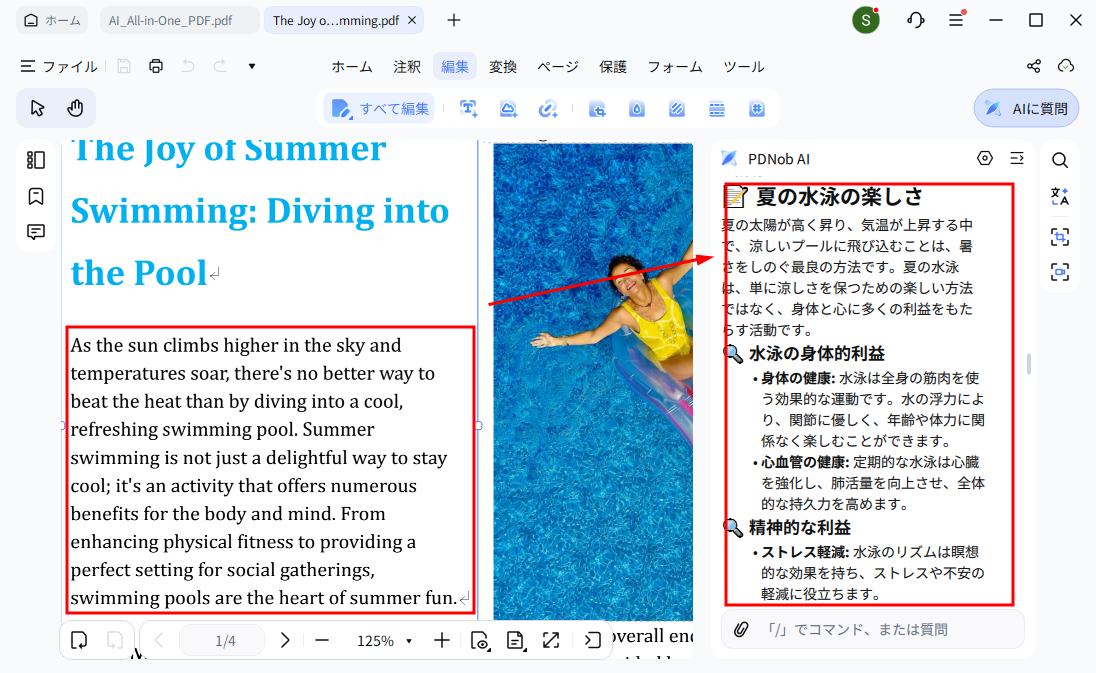Screen dimensions: 1096x673
Task: Rotate page with the first bottom toolbar icon
Action: 79,640
